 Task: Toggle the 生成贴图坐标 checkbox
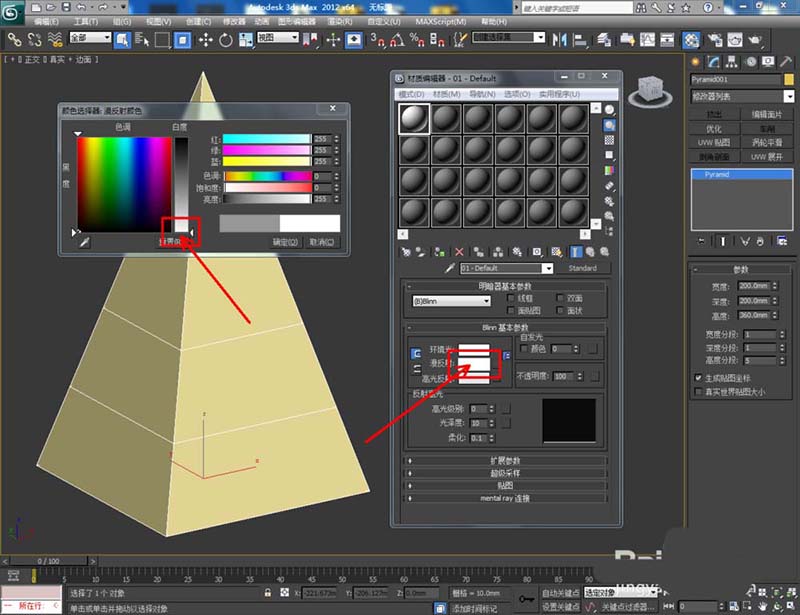click(x=698, y=377)
